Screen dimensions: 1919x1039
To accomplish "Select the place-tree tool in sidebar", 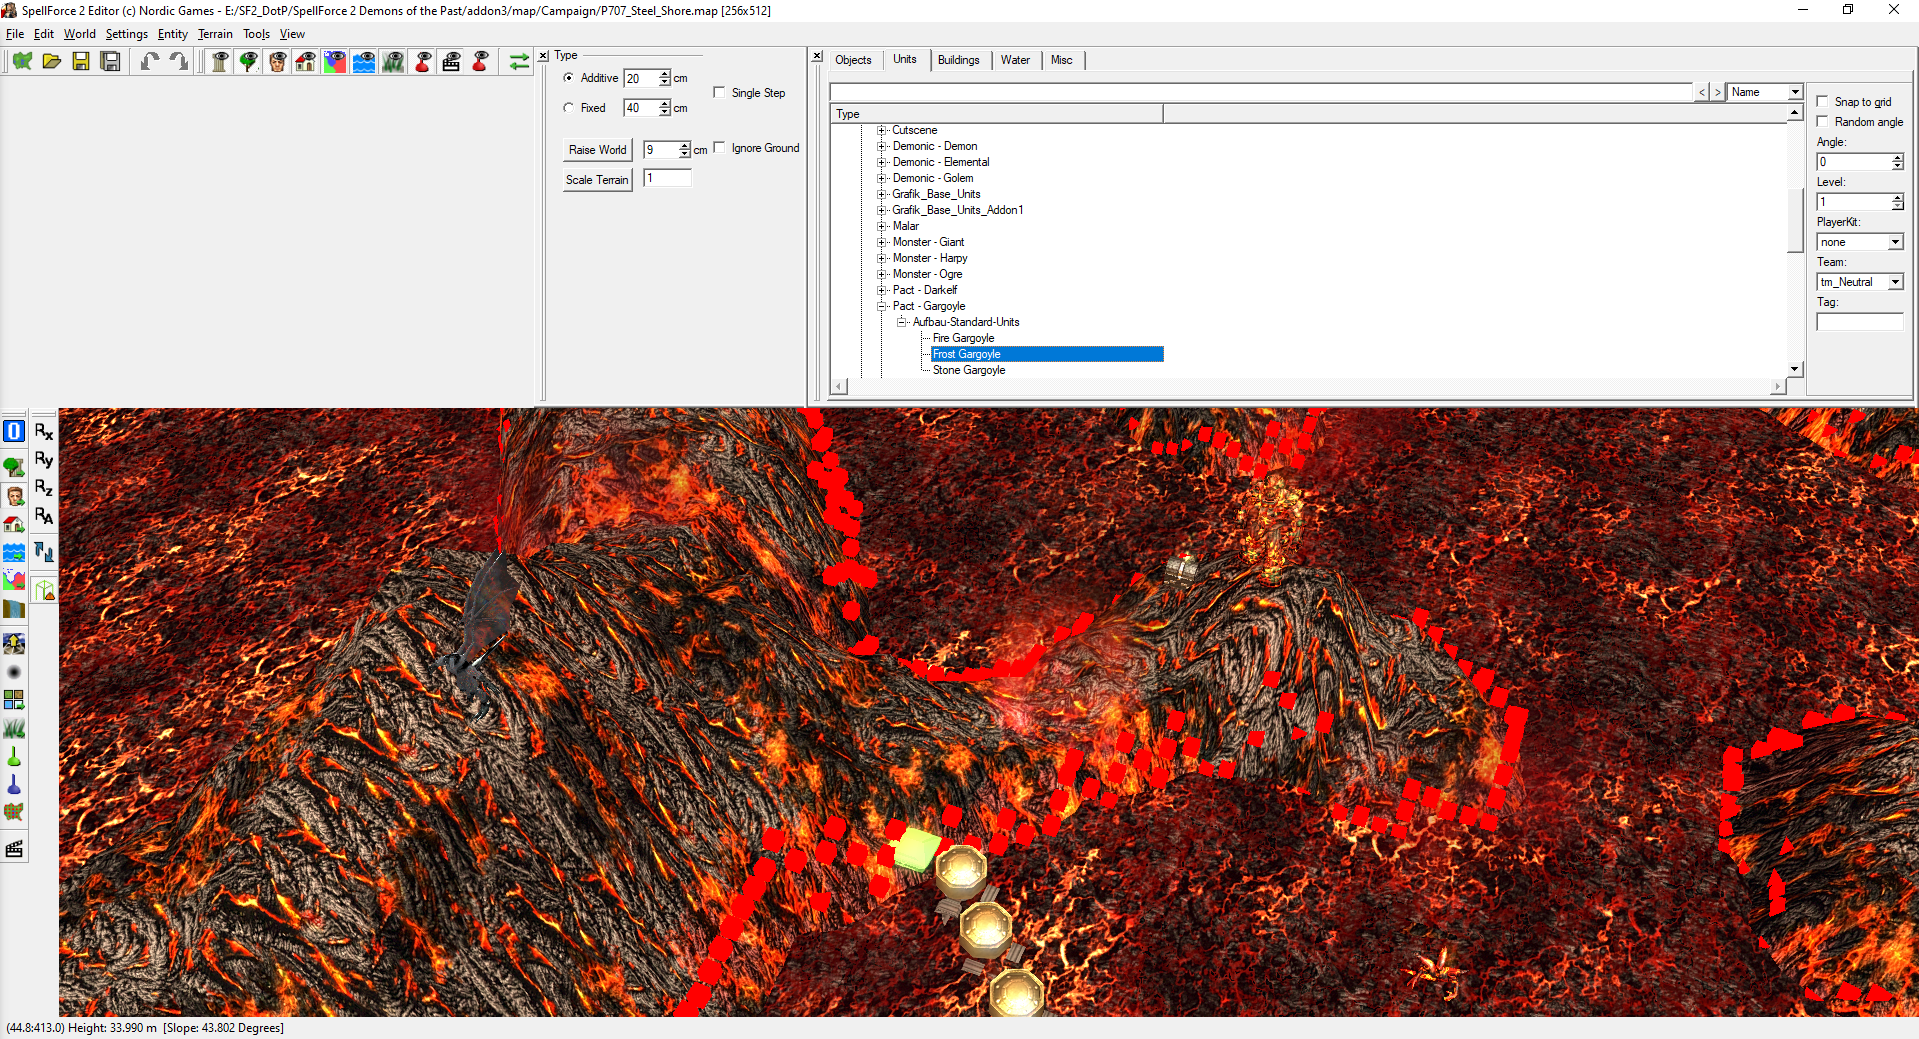I will [x=14, y=466].
